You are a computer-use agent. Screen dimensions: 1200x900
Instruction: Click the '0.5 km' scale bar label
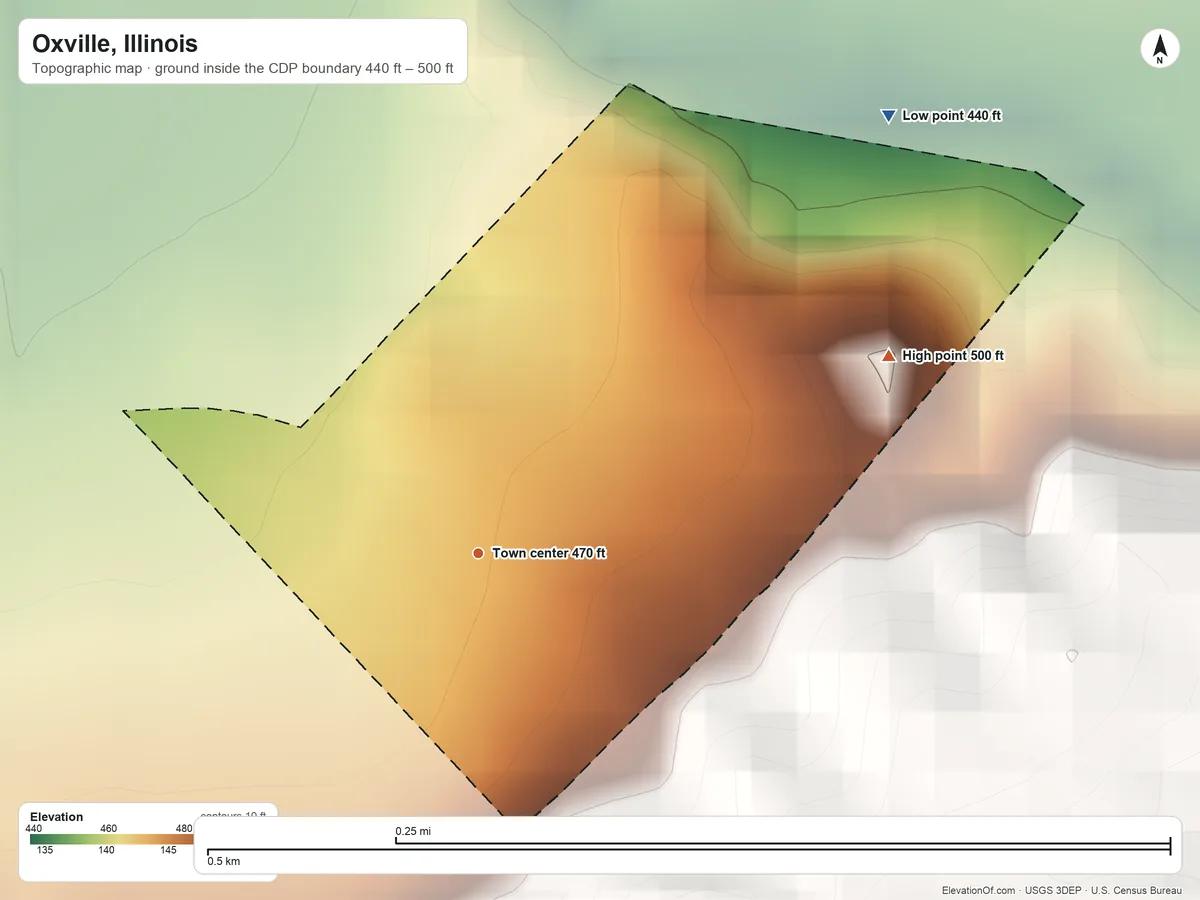pyautogui.click(x=223, y=861)
